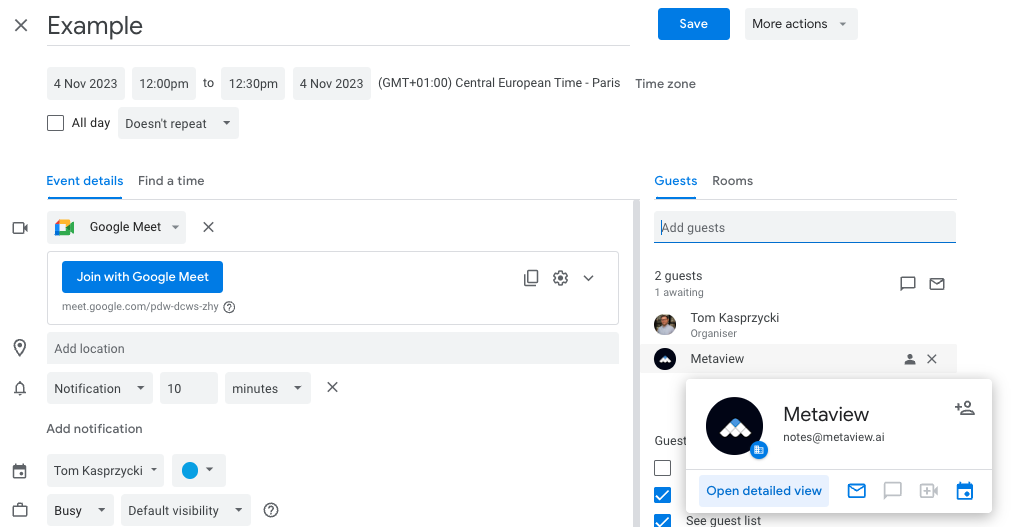The image size is (1020, 527).
Task: Click the calendar icon beside Tom Kasprzycki
Action: click(x=20, y=471)
